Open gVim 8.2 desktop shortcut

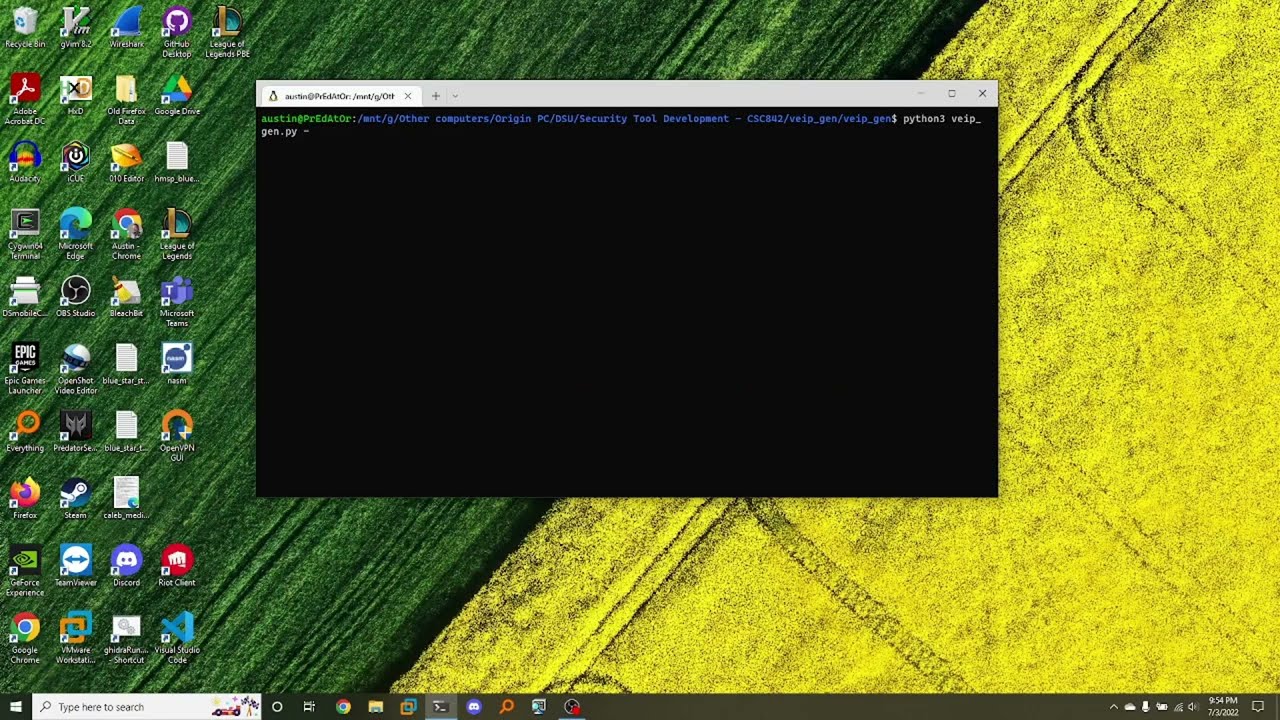pyautogui.click(x=76, y=27)
